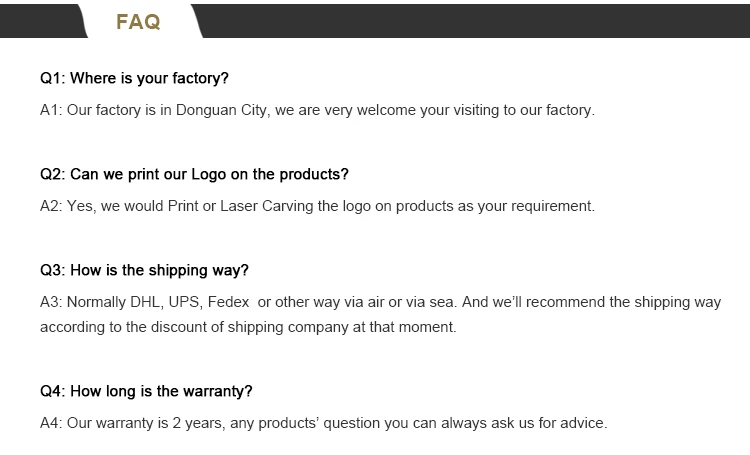Click the "A3:" label of the shipping answer

point(51,302)
